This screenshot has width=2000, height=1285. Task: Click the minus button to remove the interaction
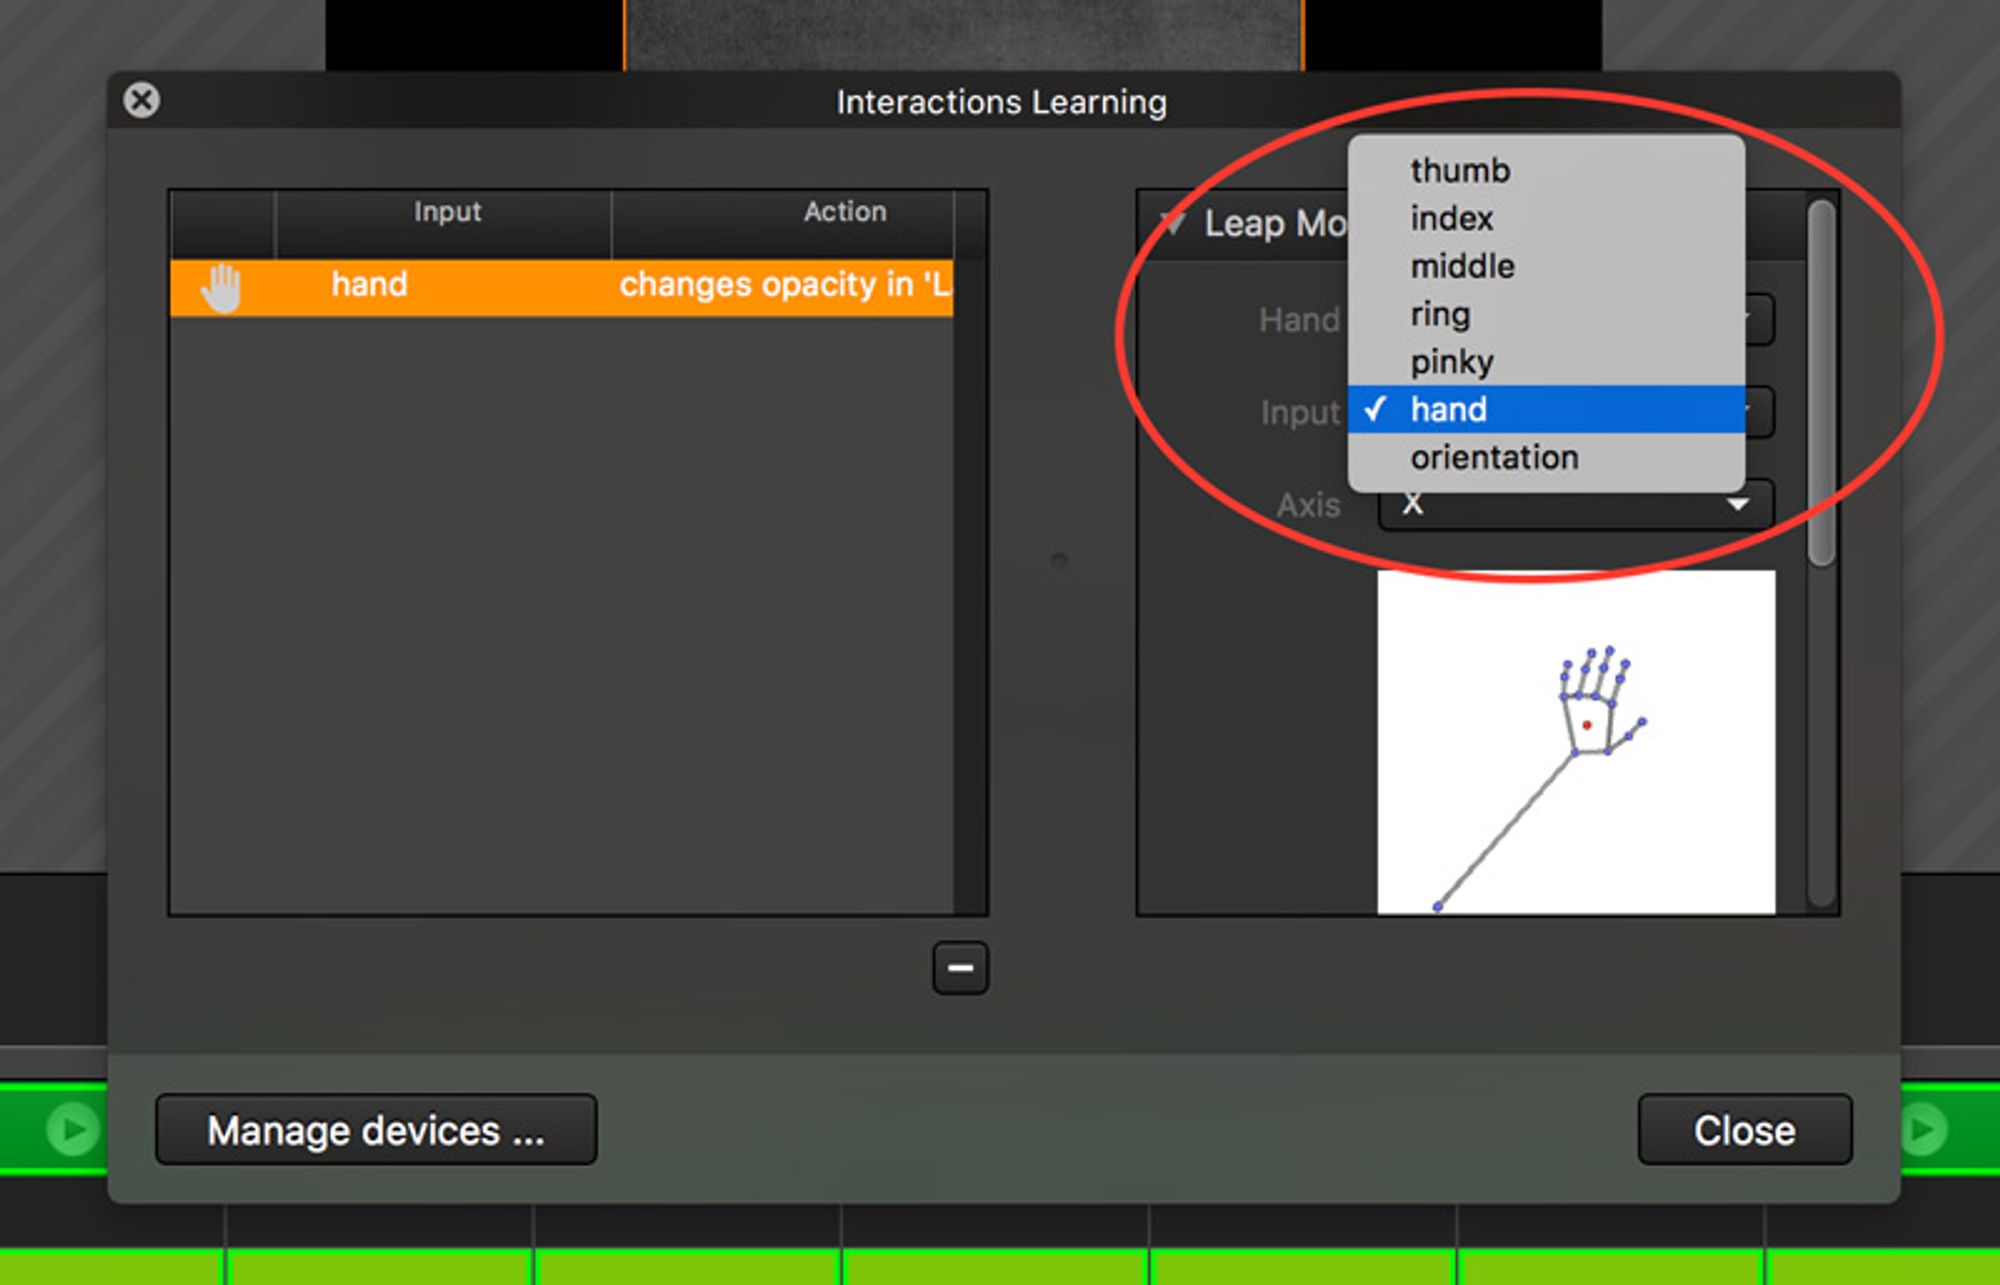[960, 967]
